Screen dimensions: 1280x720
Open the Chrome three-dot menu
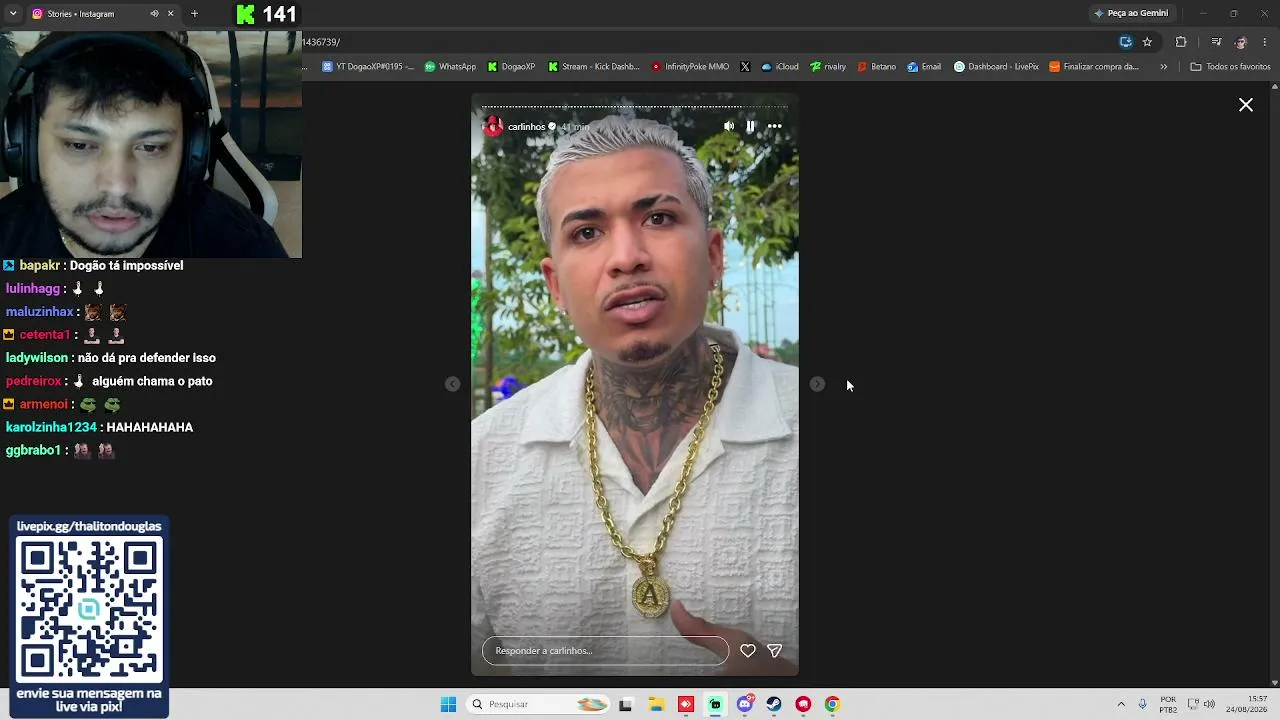click(x=1265, y=42)
